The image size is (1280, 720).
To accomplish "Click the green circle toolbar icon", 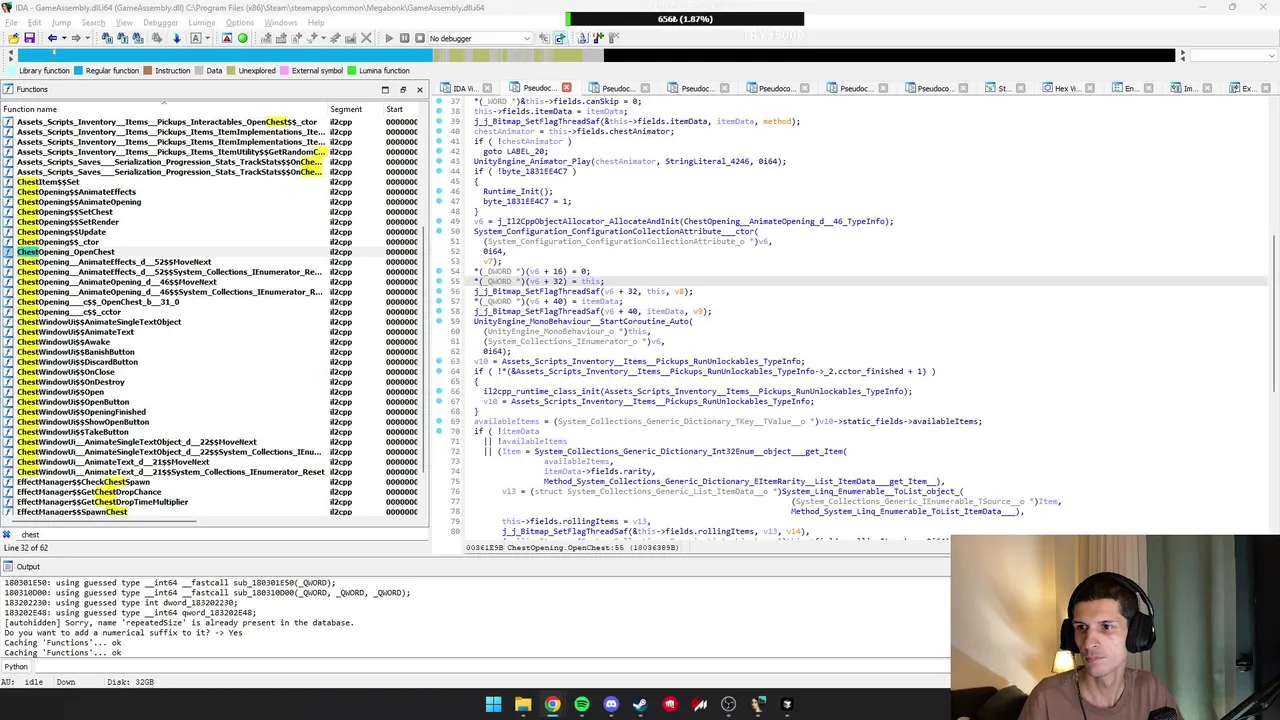I will pos(242,38).
